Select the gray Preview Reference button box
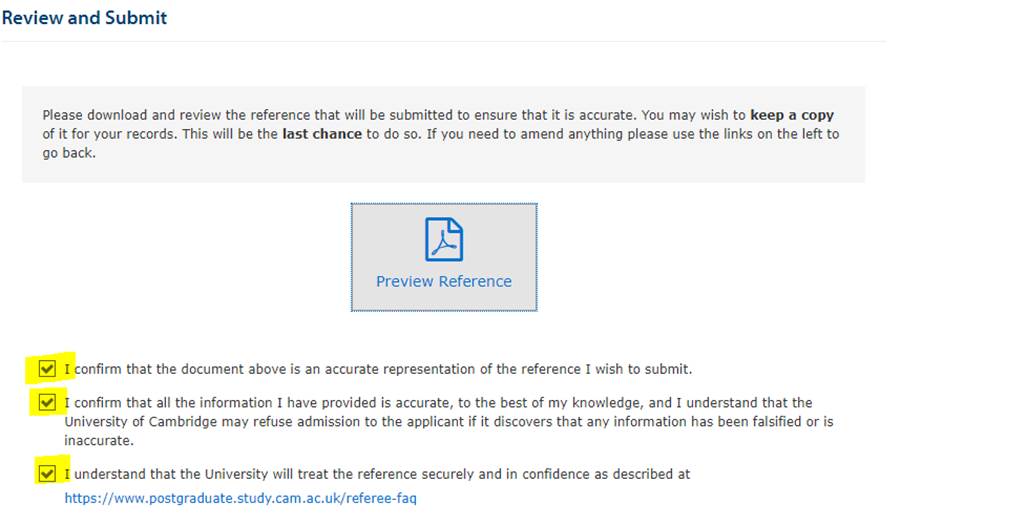Image resolution: width=1027 pixels, height=525 pixels. click(444, 257)
